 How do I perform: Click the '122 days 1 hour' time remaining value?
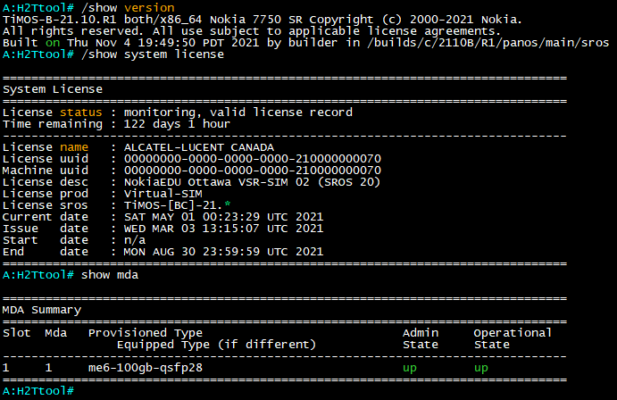pos(179,123)
